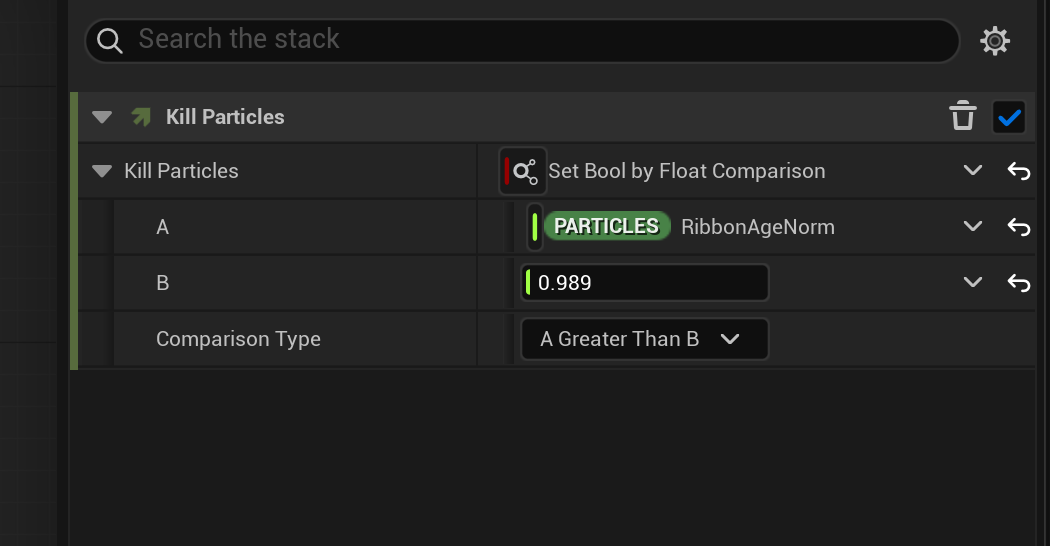The image size is (1050, 546).
Task: Click the magnifier icon in the search bar
Action: coord(110,40)
